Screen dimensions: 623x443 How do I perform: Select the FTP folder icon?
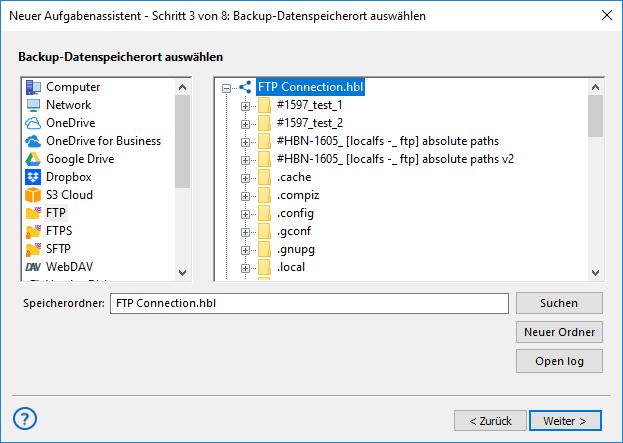(x=33, y=213)
